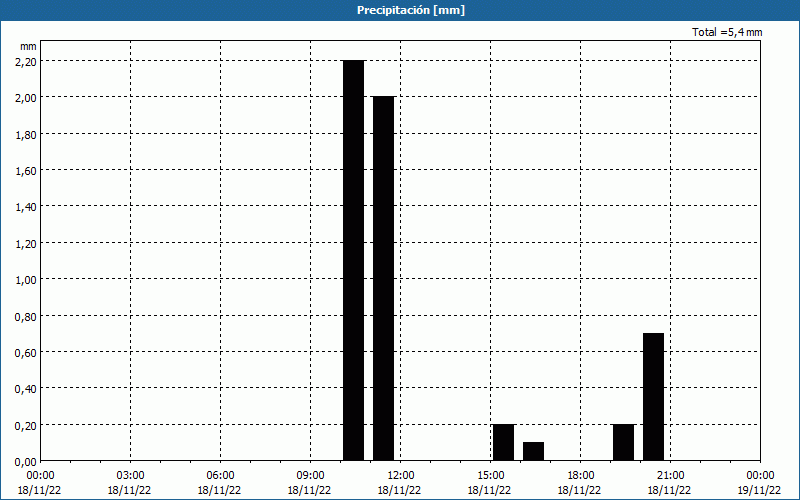Select the 0,20 mm bar starting at 15:00

click(503, 443)
